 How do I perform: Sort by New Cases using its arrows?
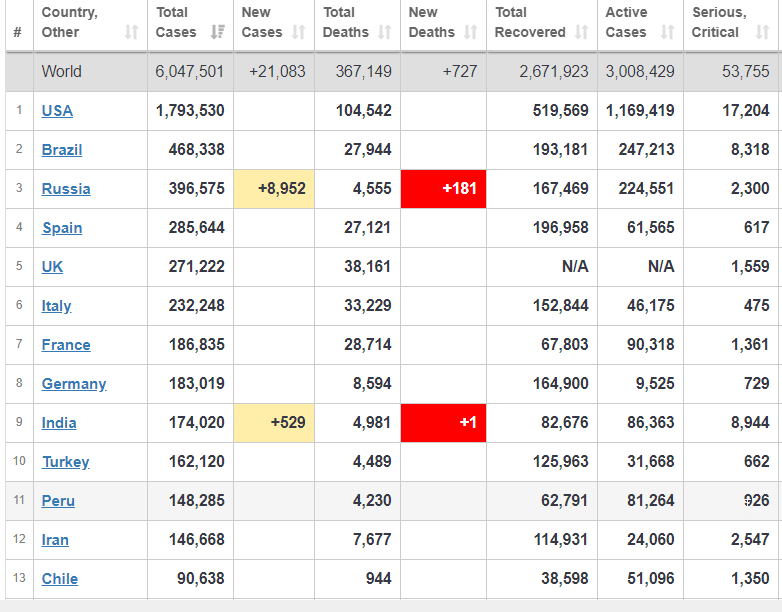(298, 33)
